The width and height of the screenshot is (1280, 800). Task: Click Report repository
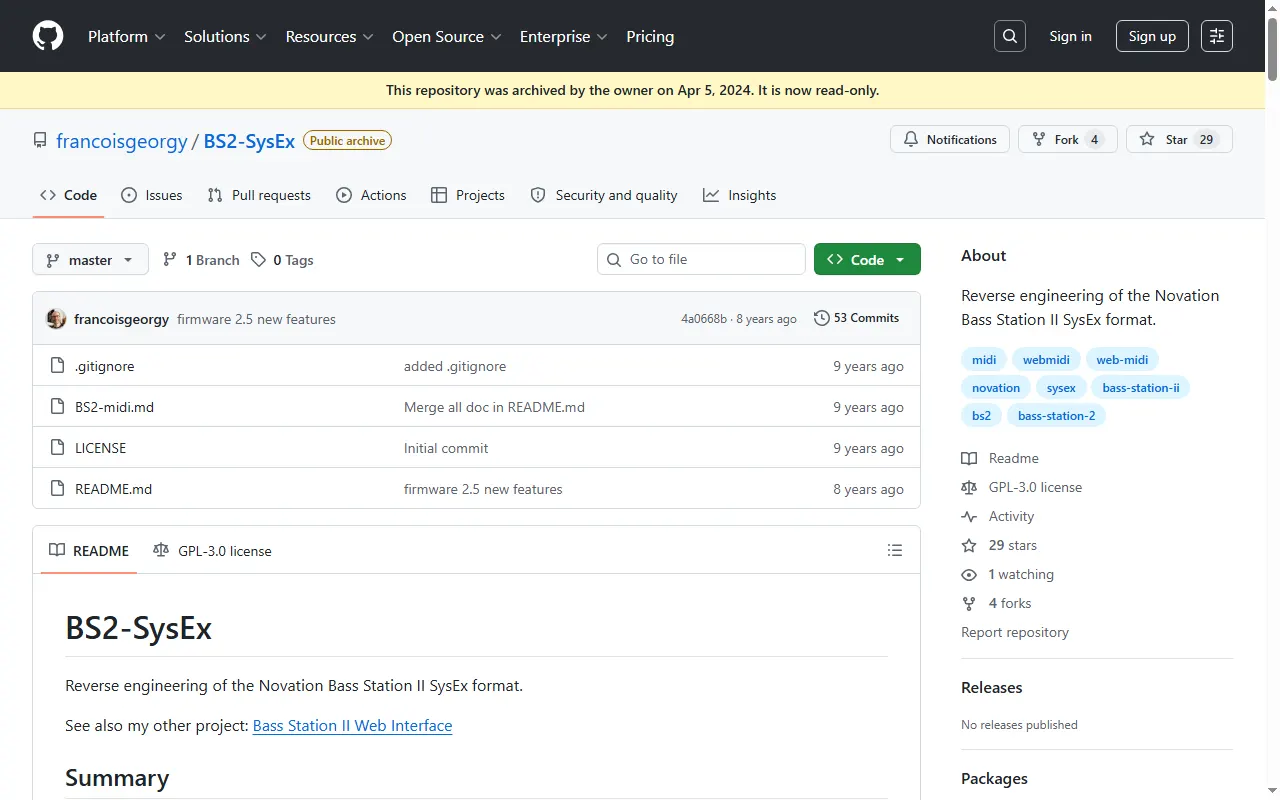pyautogui.click(x=1015, y=632)
